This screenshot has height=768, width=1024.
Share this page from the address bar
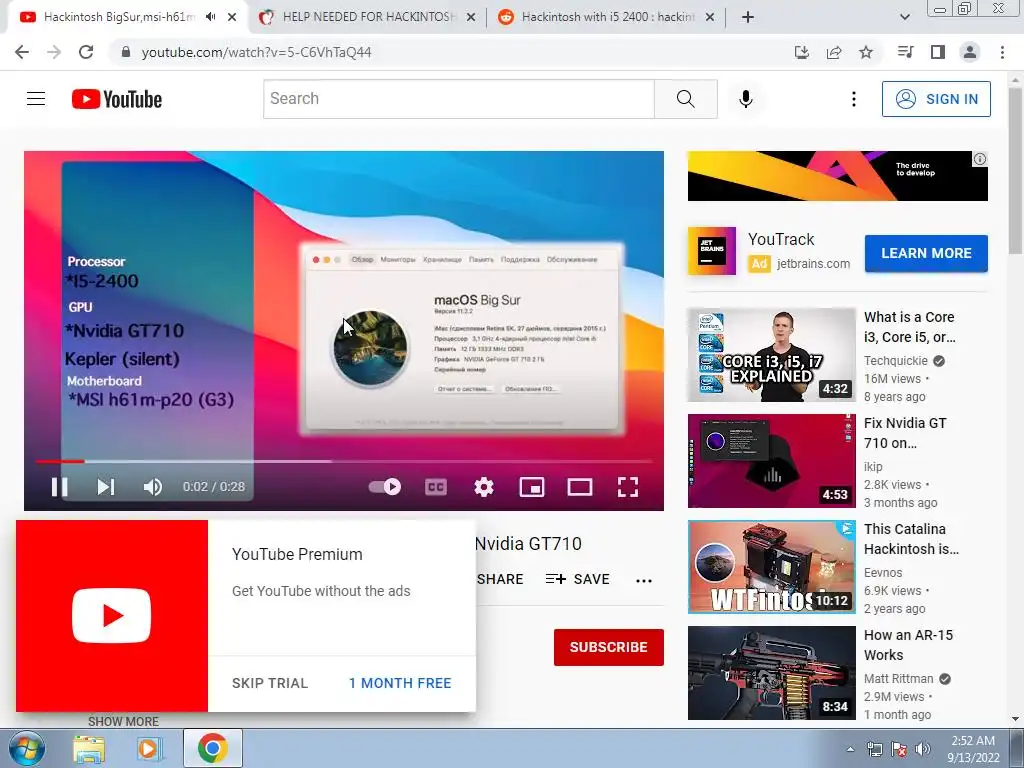(834, 52)
